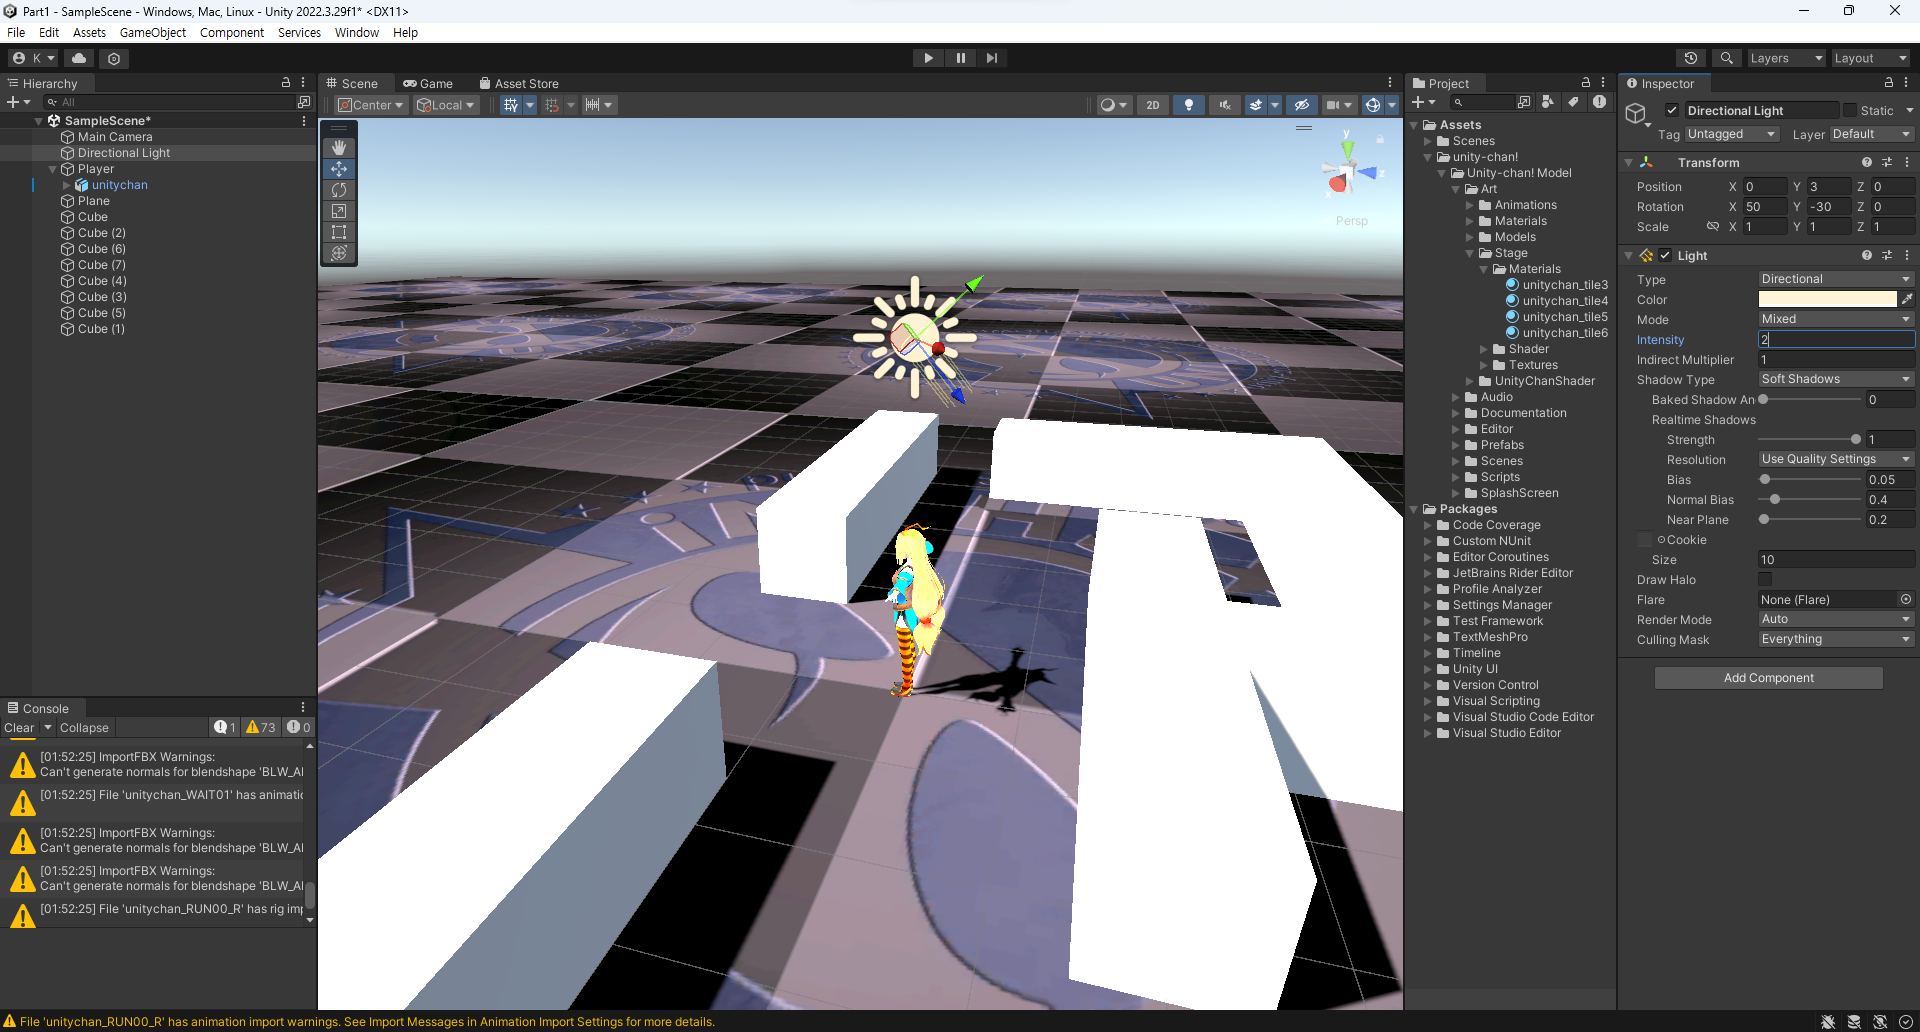This screenshot has width=1920, height=1032.
Task: Clear the Console log
Action: [x=19, y=728]
